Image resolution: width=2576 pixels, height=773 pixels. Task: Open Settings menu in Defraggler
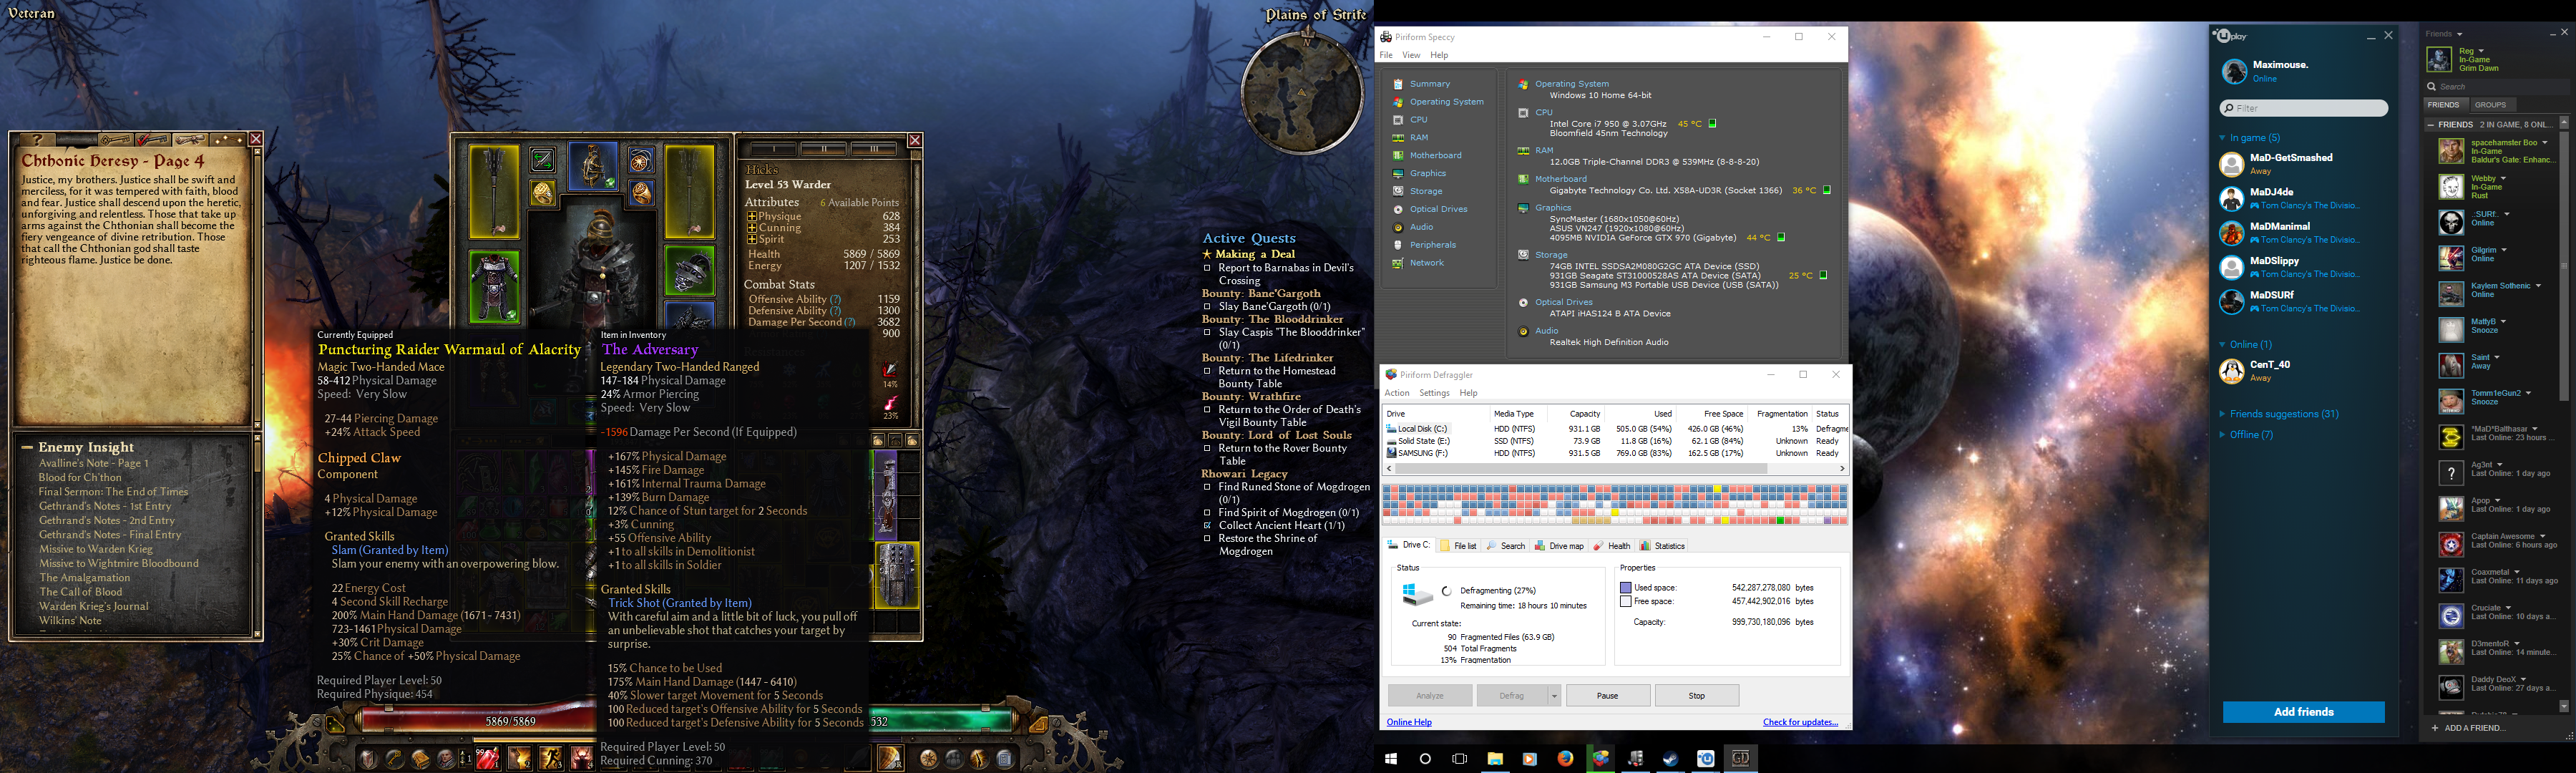(1434, 394)
